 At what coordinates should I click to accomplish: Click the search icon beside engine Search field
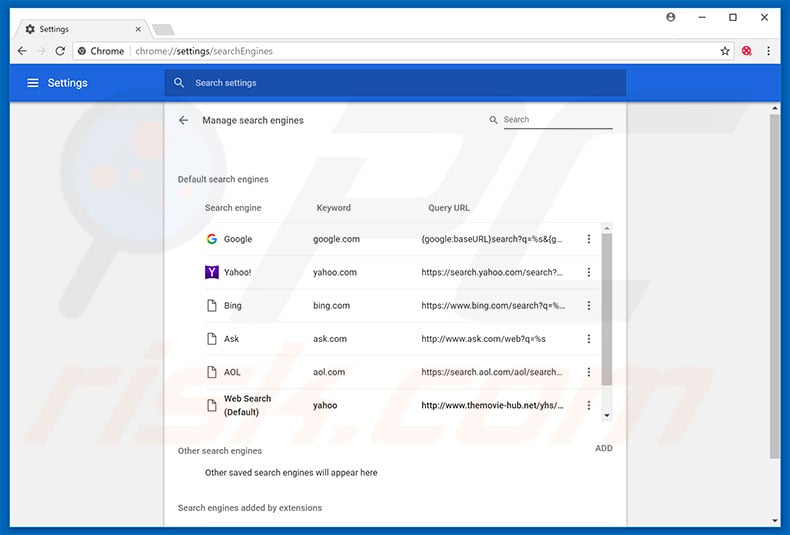pyautogui.click(x=493, y=120)
